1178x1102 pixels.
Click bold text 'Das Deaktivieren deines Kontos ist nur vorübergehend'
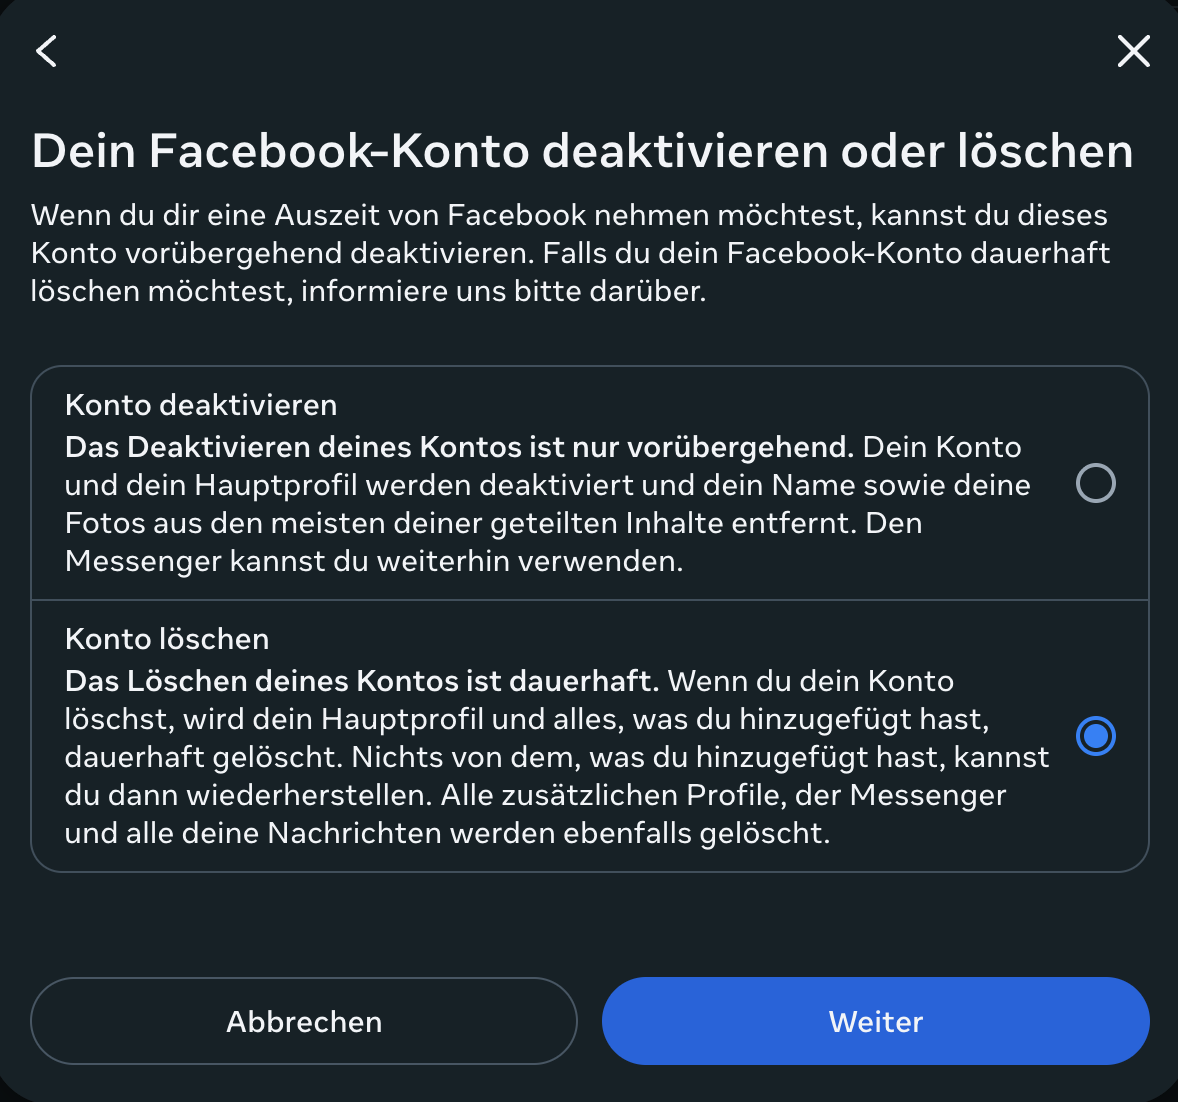point(459,447)
